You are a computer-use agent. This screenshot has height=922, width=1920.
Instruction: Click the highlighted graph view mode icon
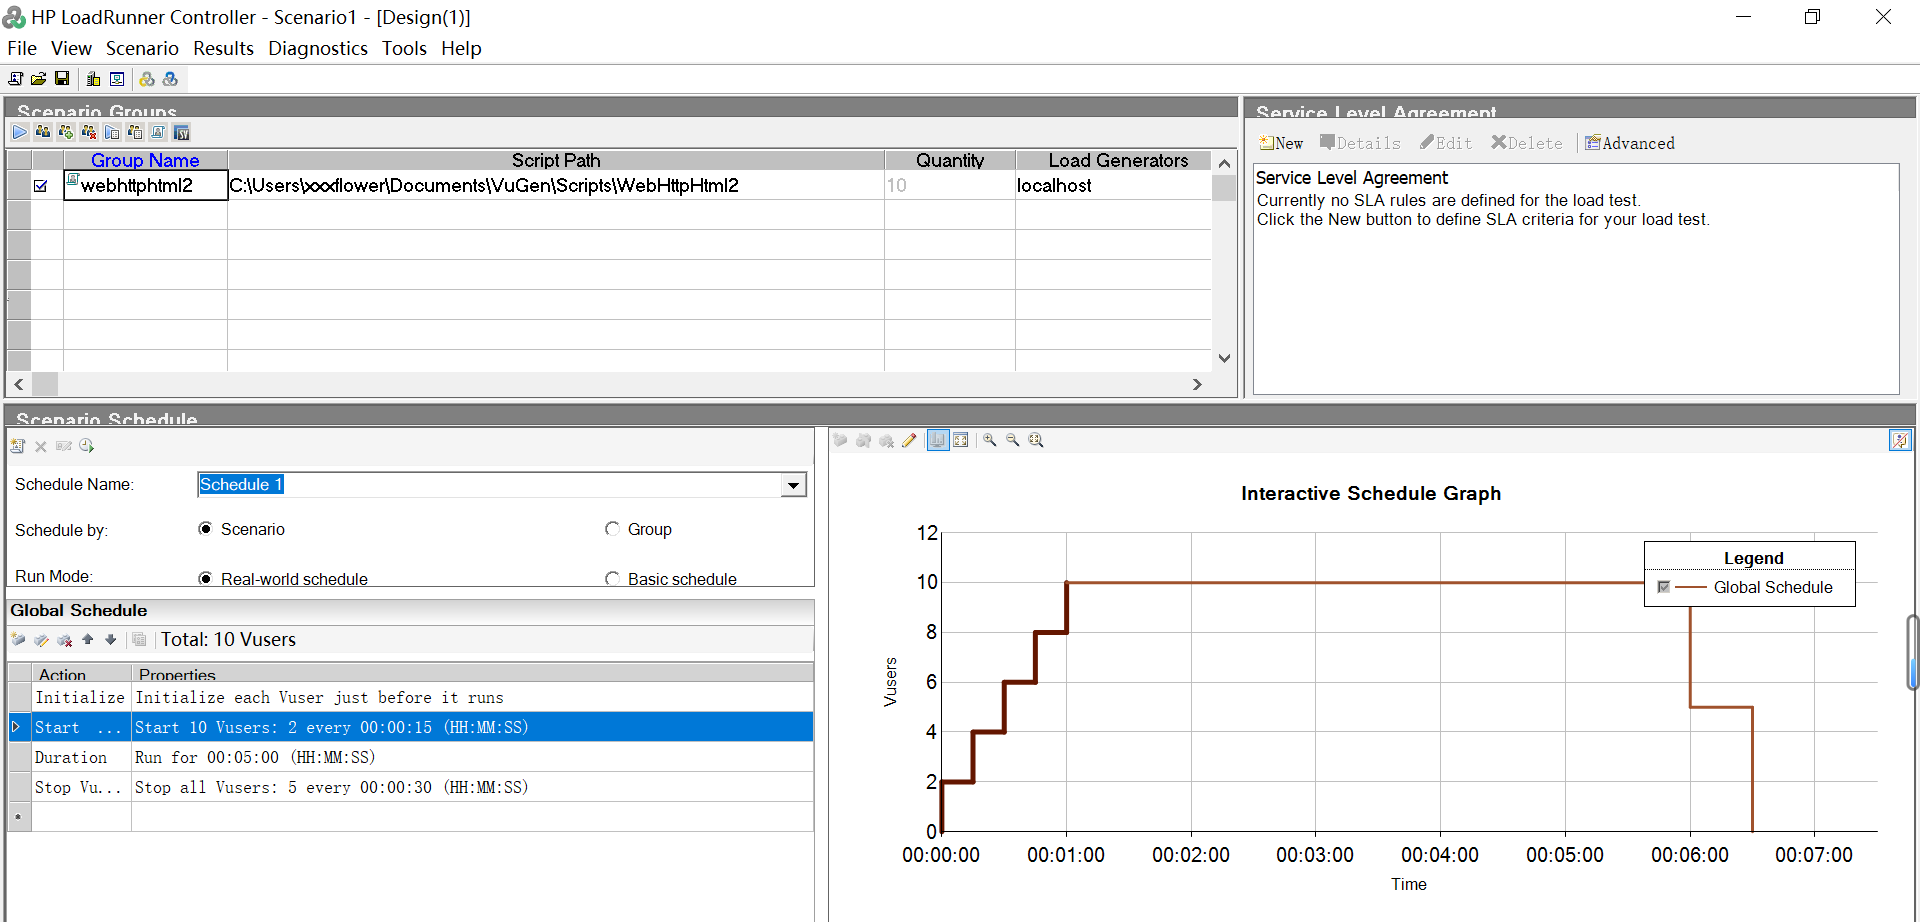(938, 440)
